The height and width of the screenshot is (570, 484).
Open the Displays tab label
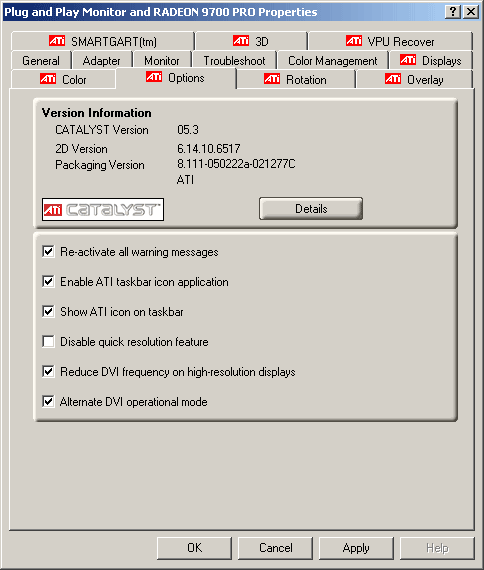click(x=441, y=61)
